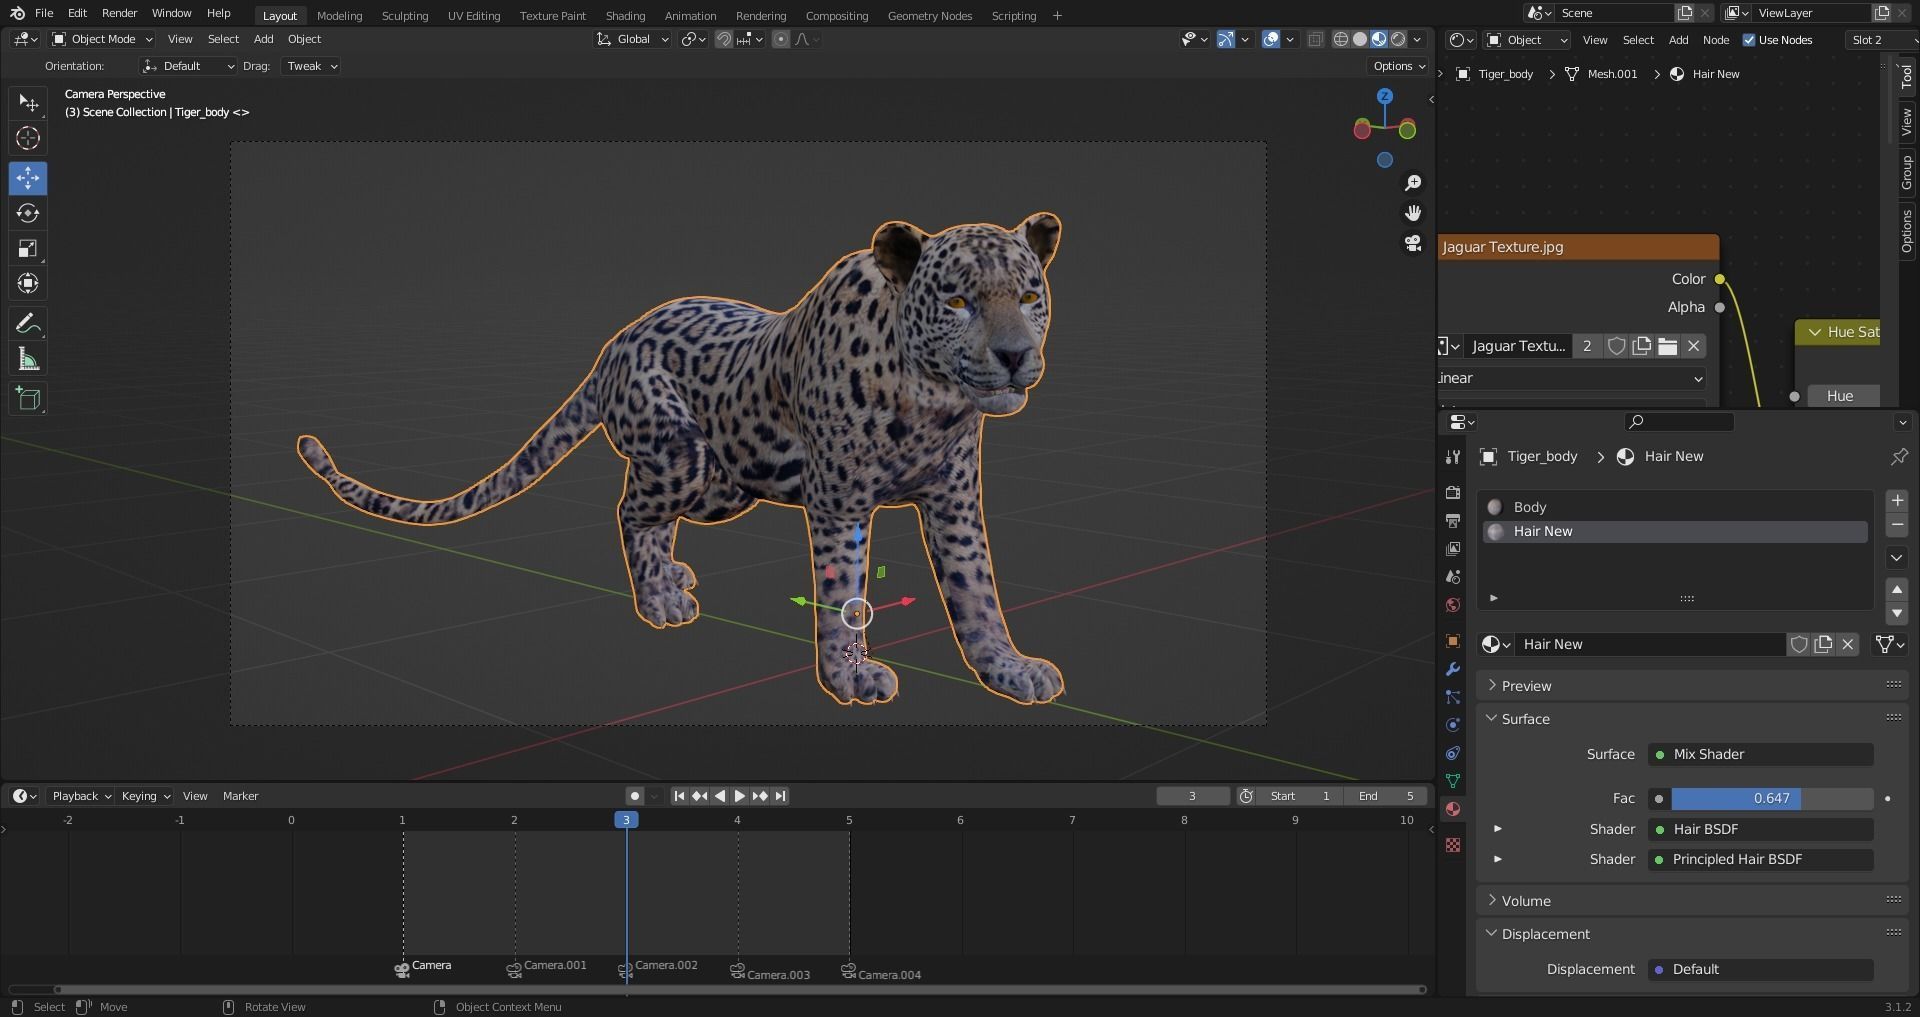Viewport: 1920px width, 1017px height.
Task: Open the Object properties tab
Action: 1453,641
